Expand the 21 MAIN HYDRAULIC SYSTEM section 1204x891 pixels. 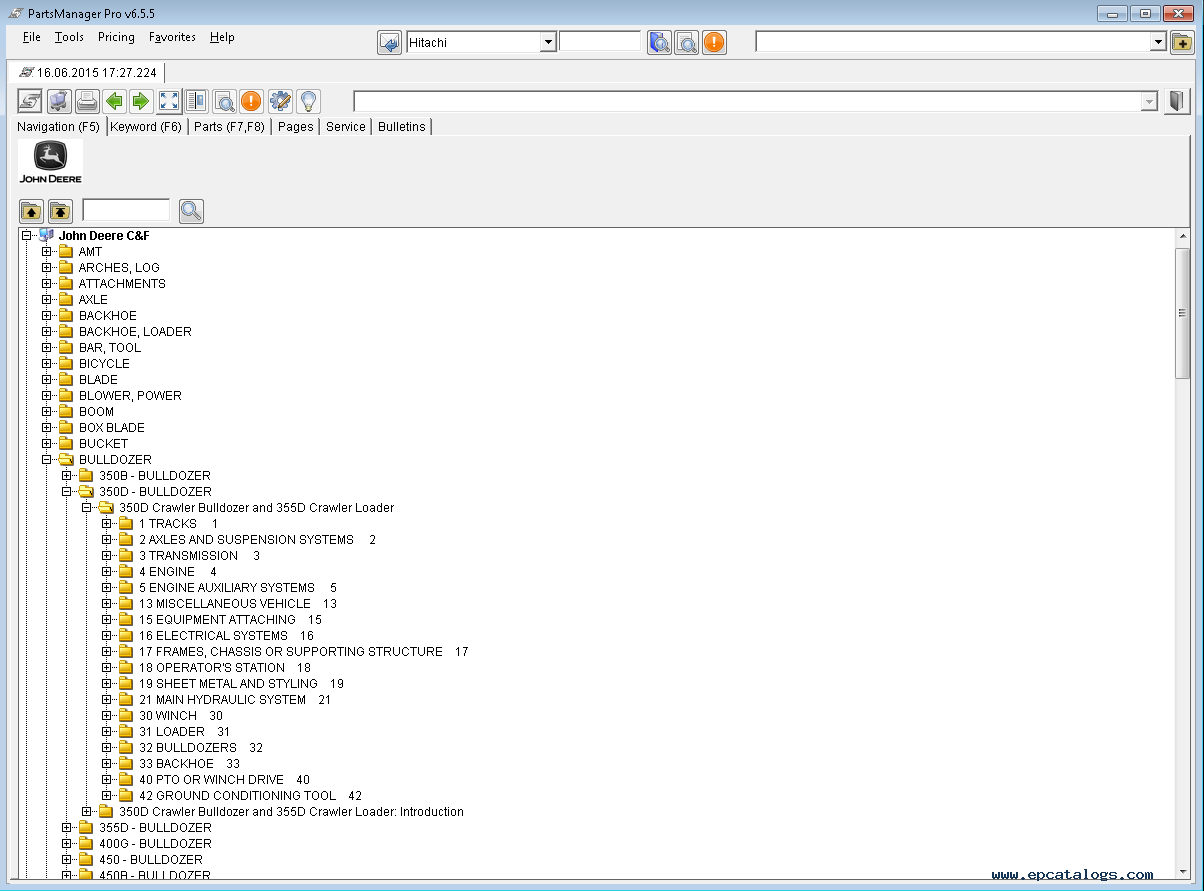pyautogui.click(x=107, y=700)
